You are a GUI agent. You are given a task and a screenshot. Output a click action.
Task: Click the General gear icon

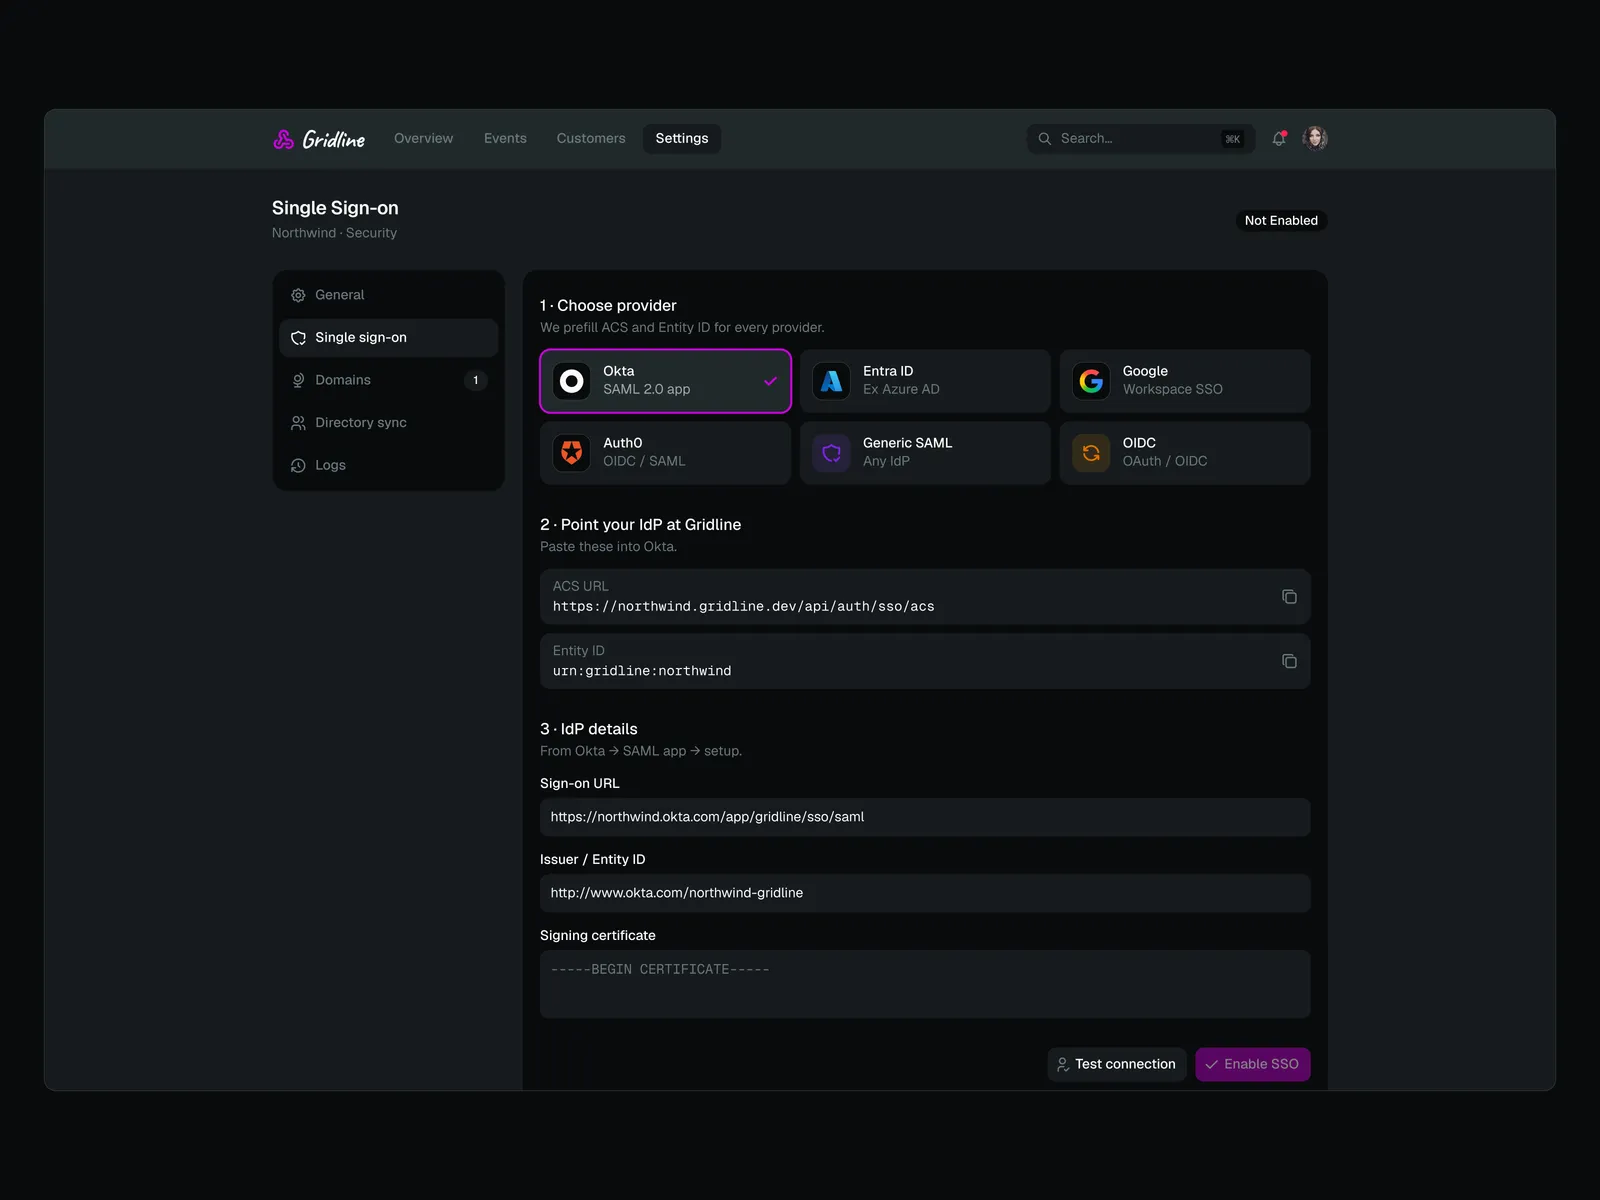tap(298, 295)
